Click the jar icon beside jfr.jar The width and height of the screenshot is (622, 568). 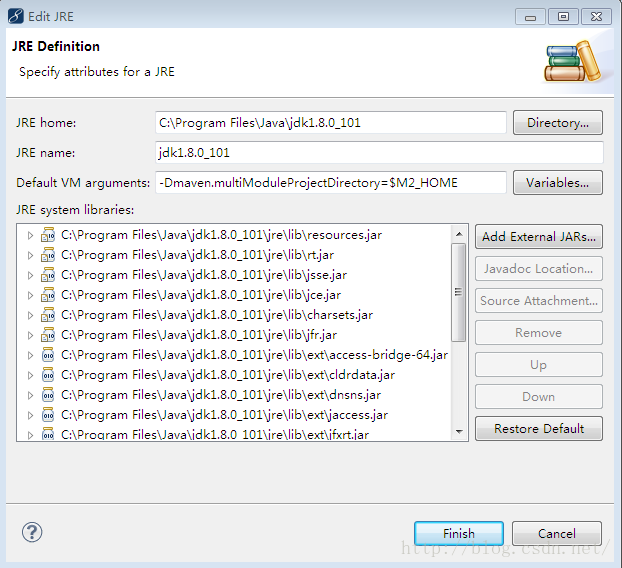[48, 335]
